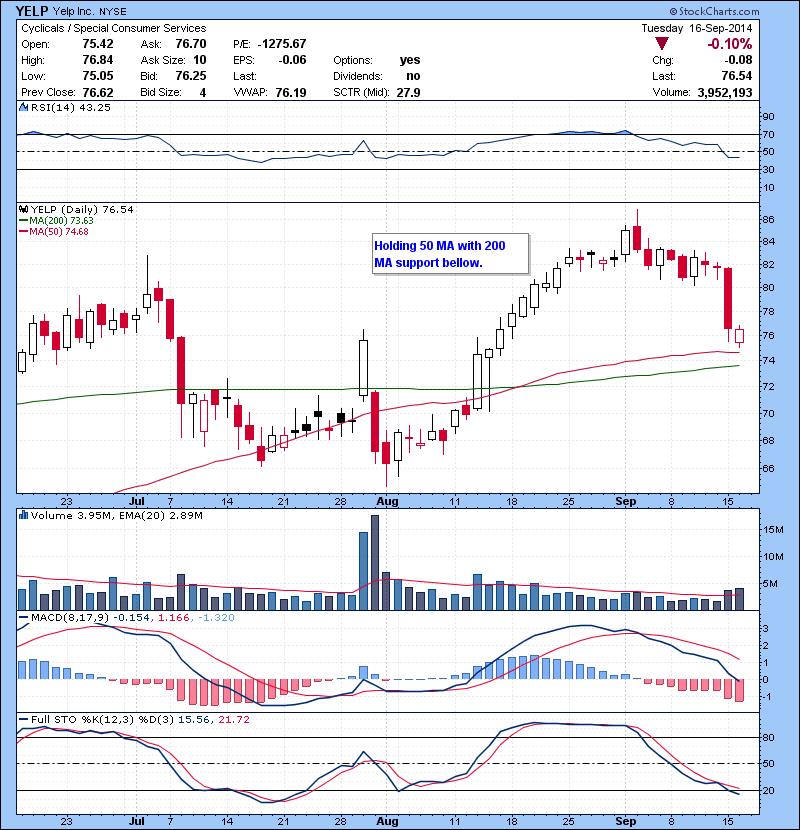
Task: Click the percent change -0.10%
Action: point(730,44)
